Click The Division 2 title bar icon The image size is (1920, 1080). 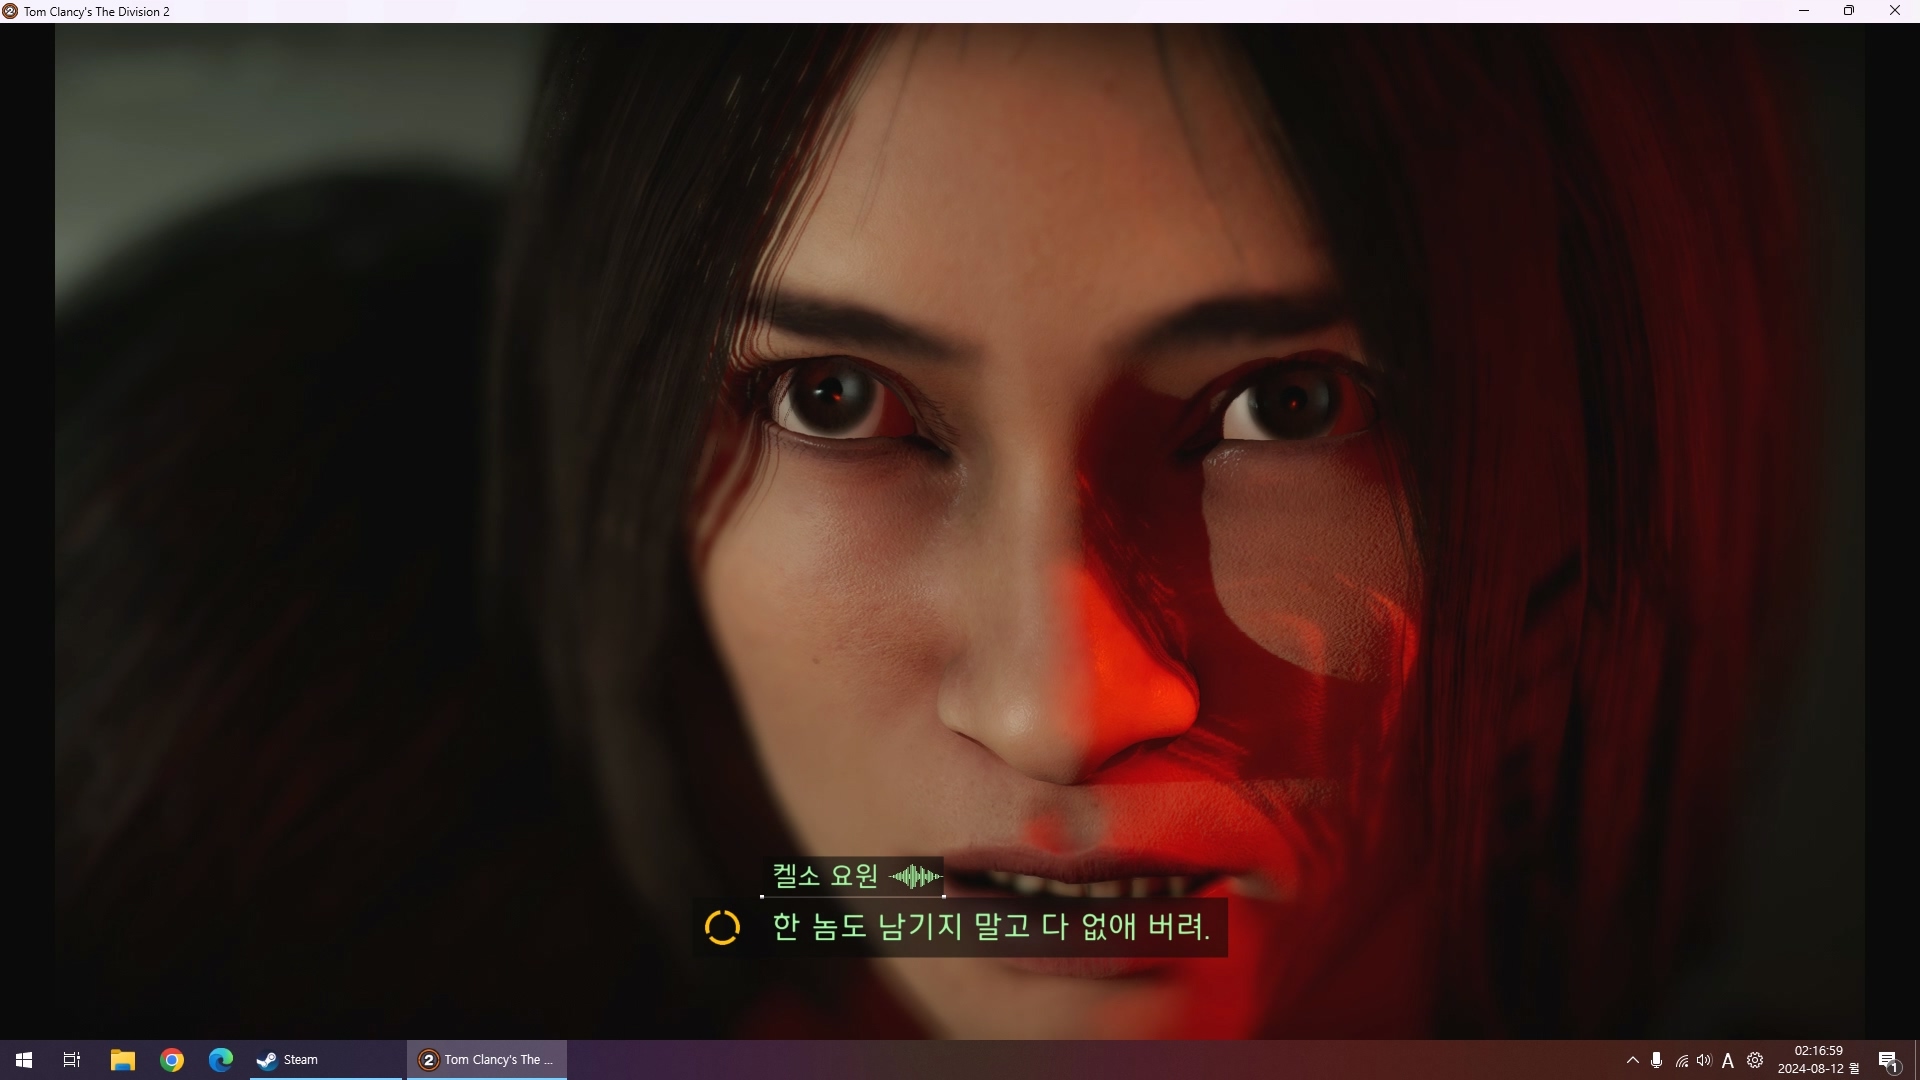[x=10, y=11]
